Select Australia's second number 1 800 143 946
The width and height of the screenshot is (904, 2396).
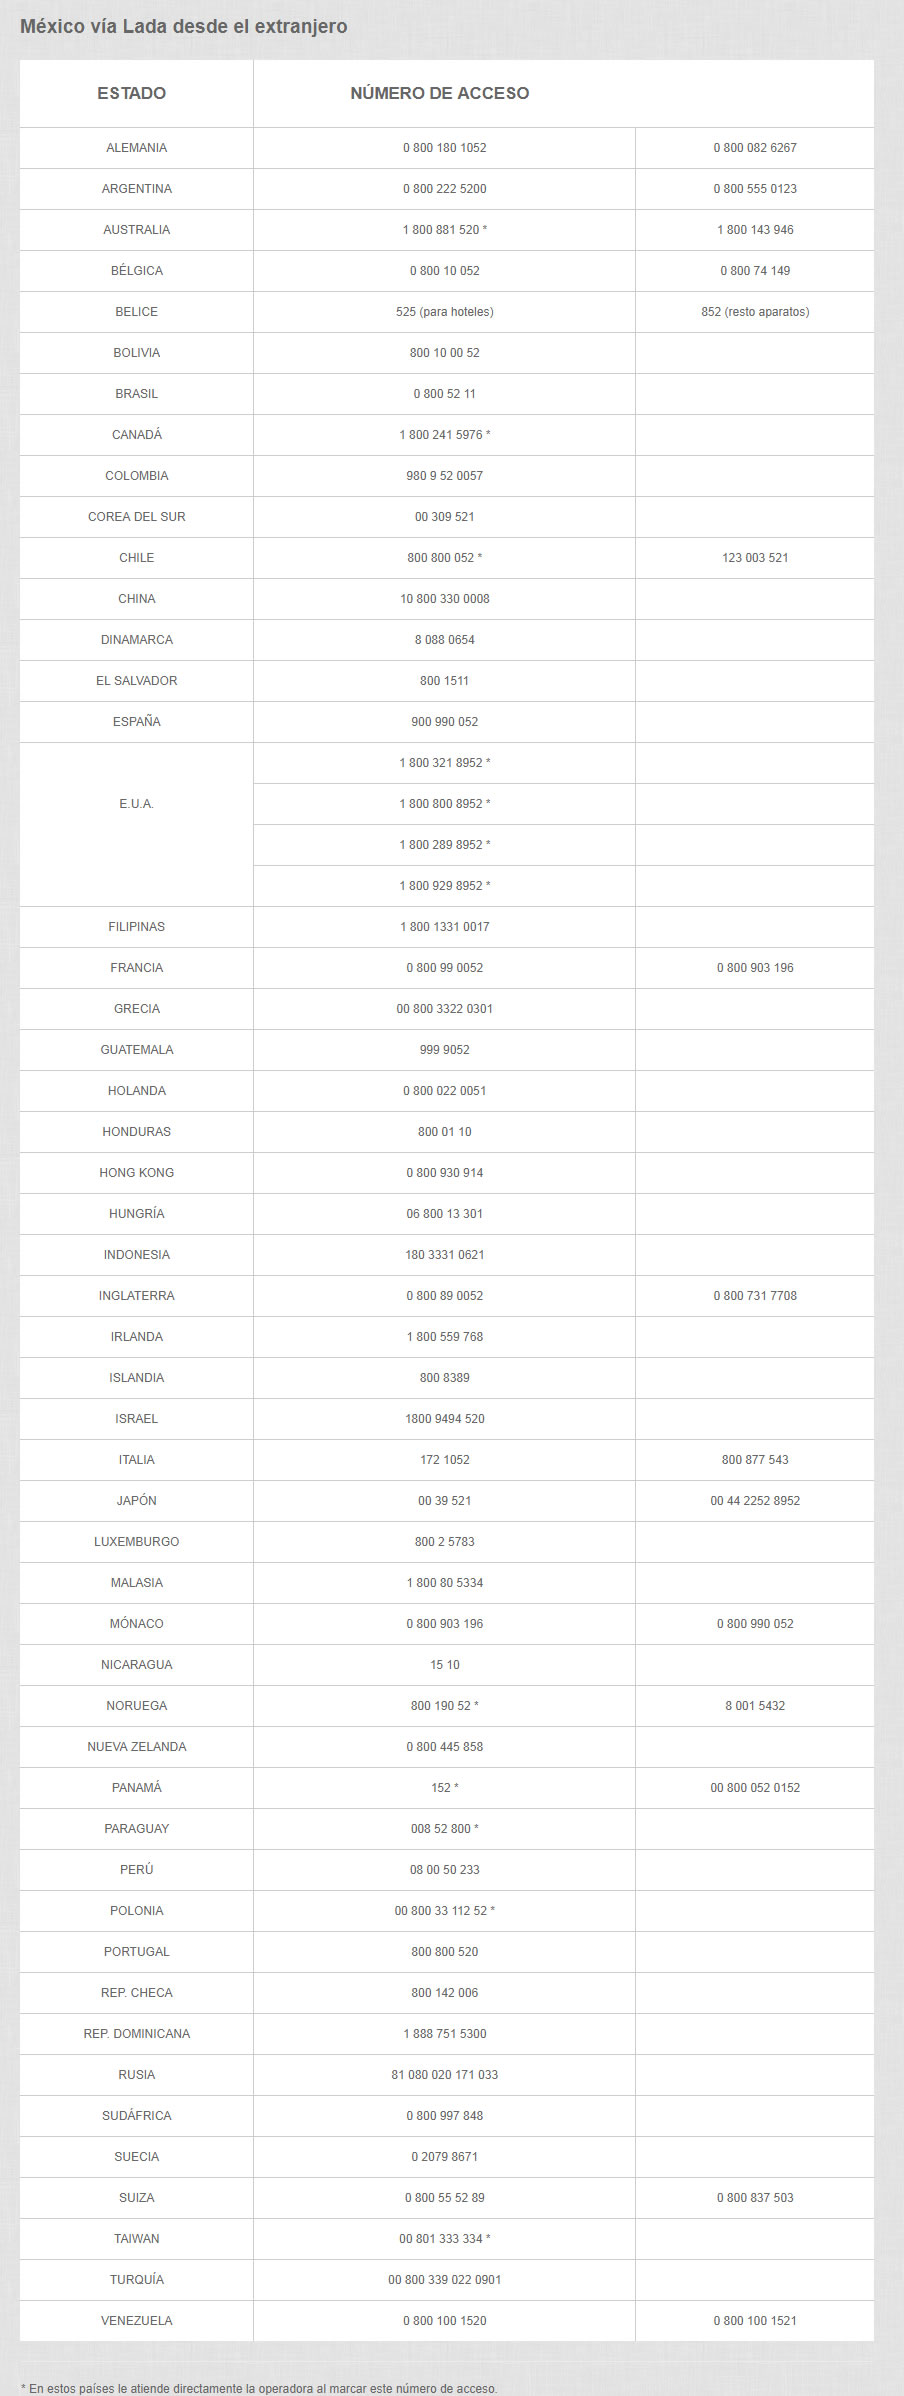755,230
